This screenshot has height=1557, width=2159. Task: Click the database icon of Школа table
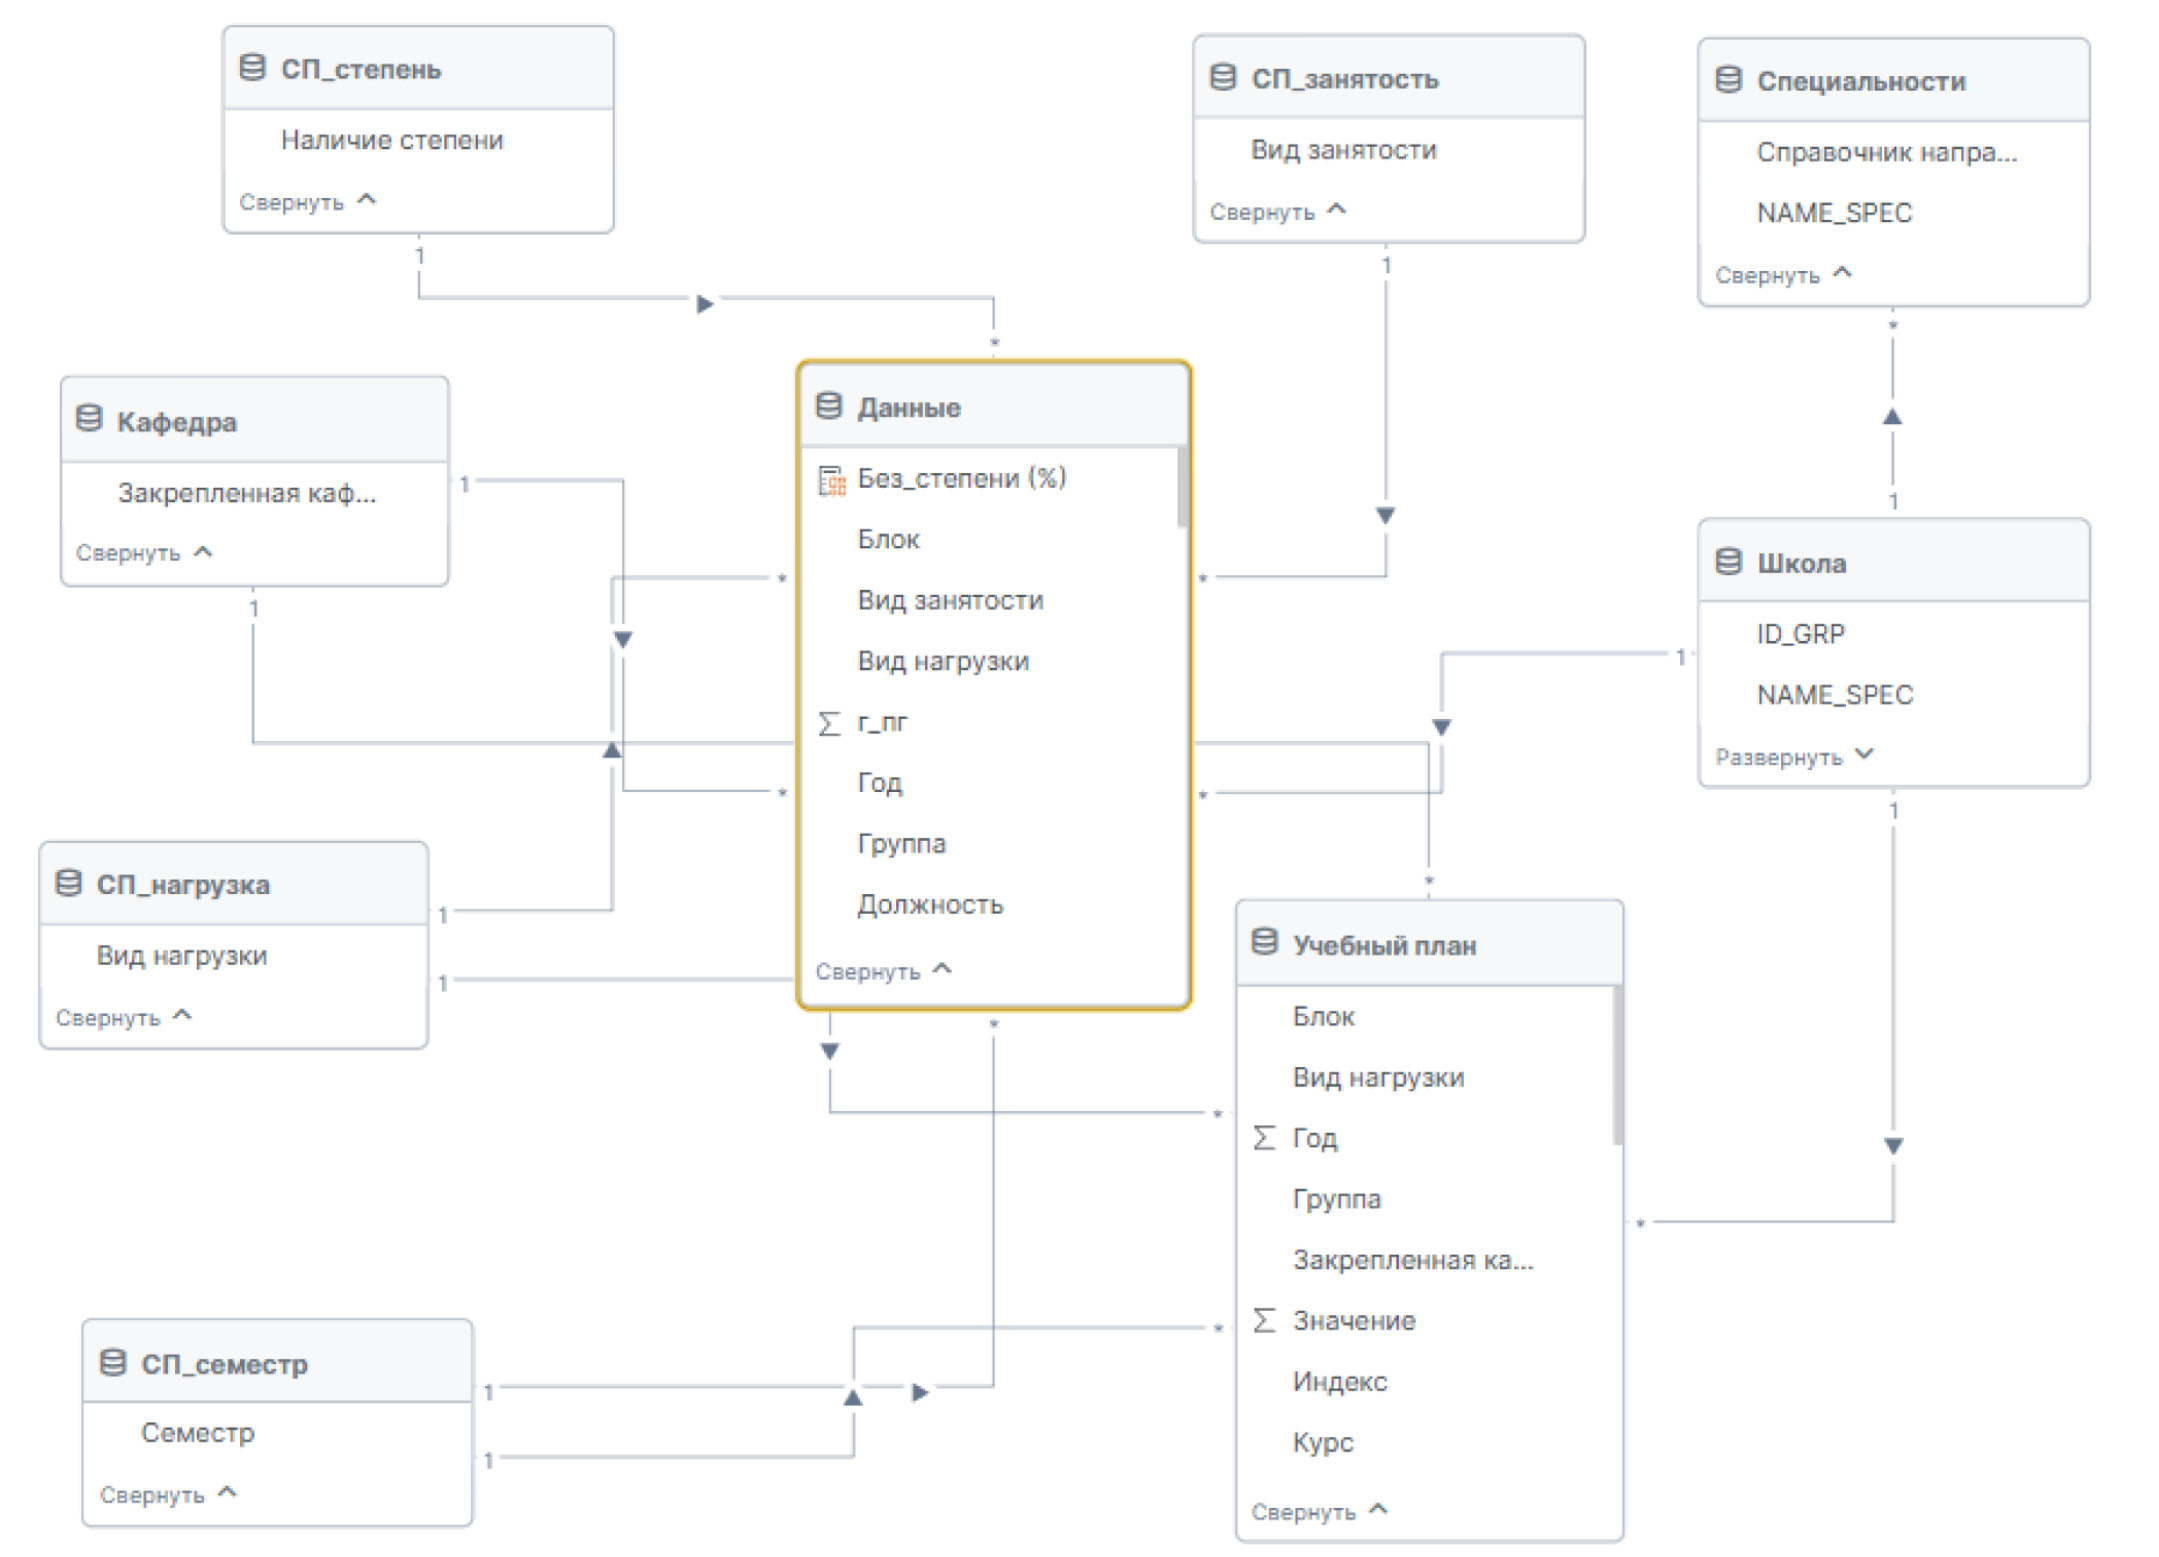pyautogui.click(x=1728, y=562)
